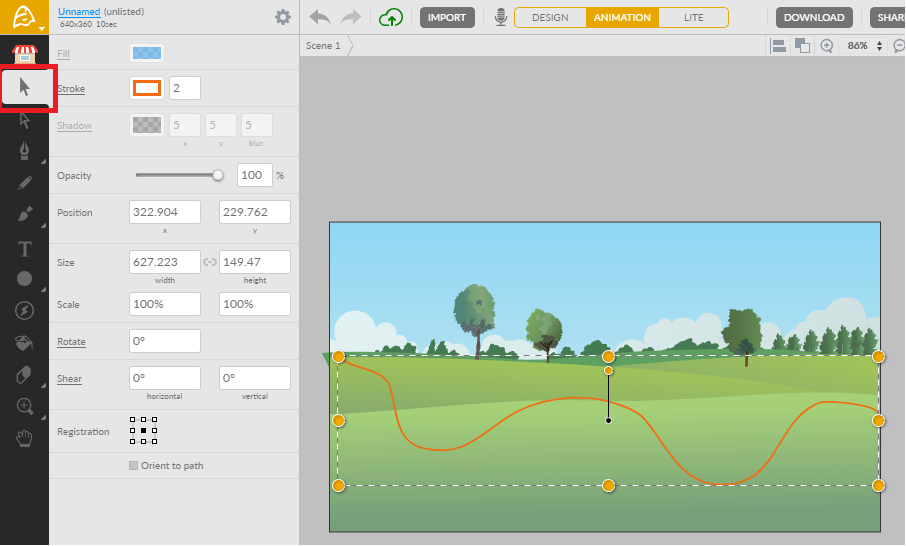Switch to the Lite mode tab
The image size is (906, 546).
[x=693, y=17]
